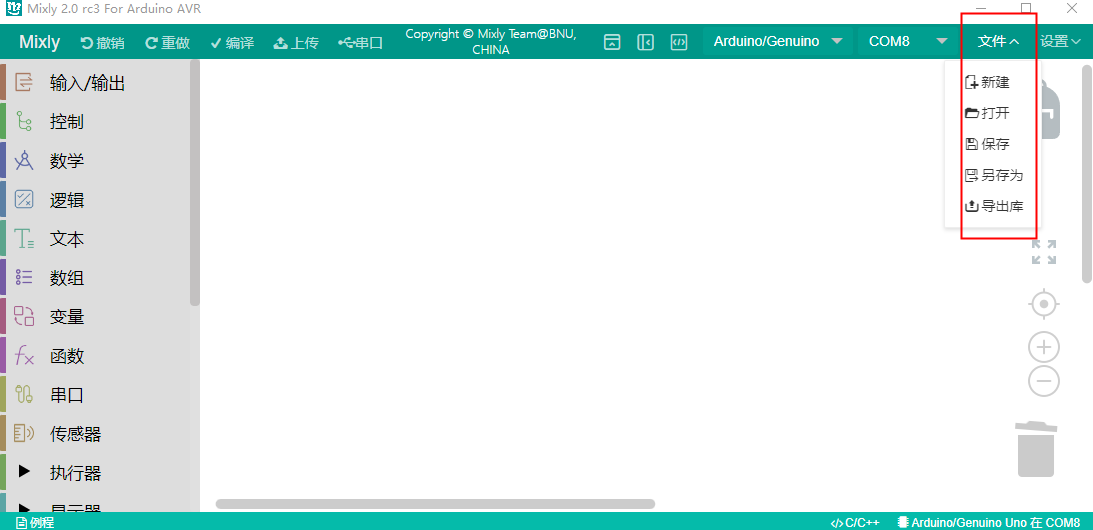
Task: Click the trash can on the workspace
Action: [x=1035, y=449]
